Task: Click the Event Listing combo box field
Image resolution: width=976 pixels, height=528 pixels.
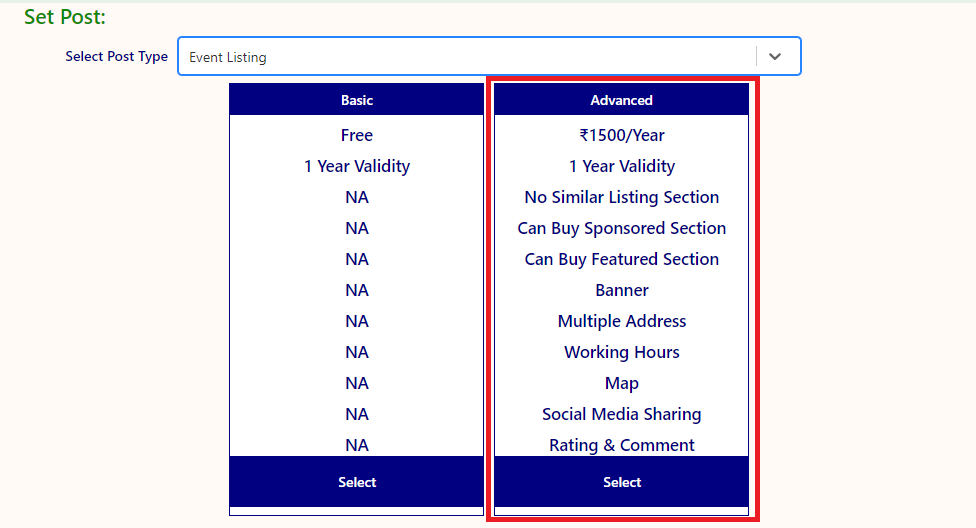Action: point(465,57)
